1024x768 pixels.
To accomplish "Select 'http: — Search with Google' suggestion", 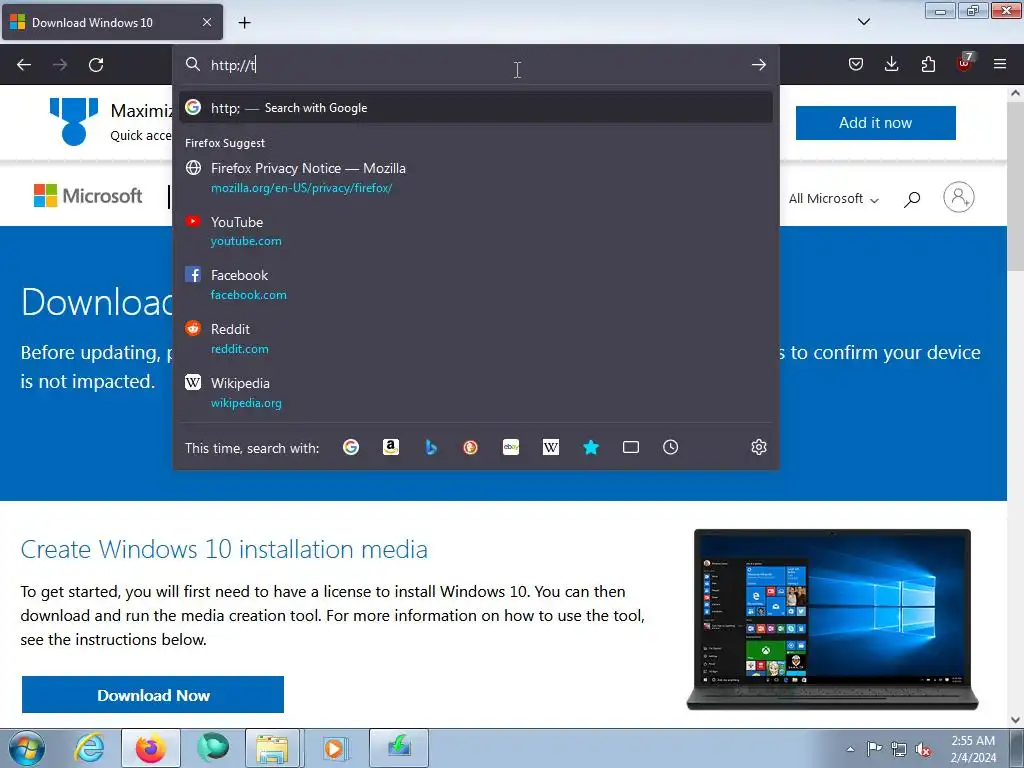I will coord(476,108).
